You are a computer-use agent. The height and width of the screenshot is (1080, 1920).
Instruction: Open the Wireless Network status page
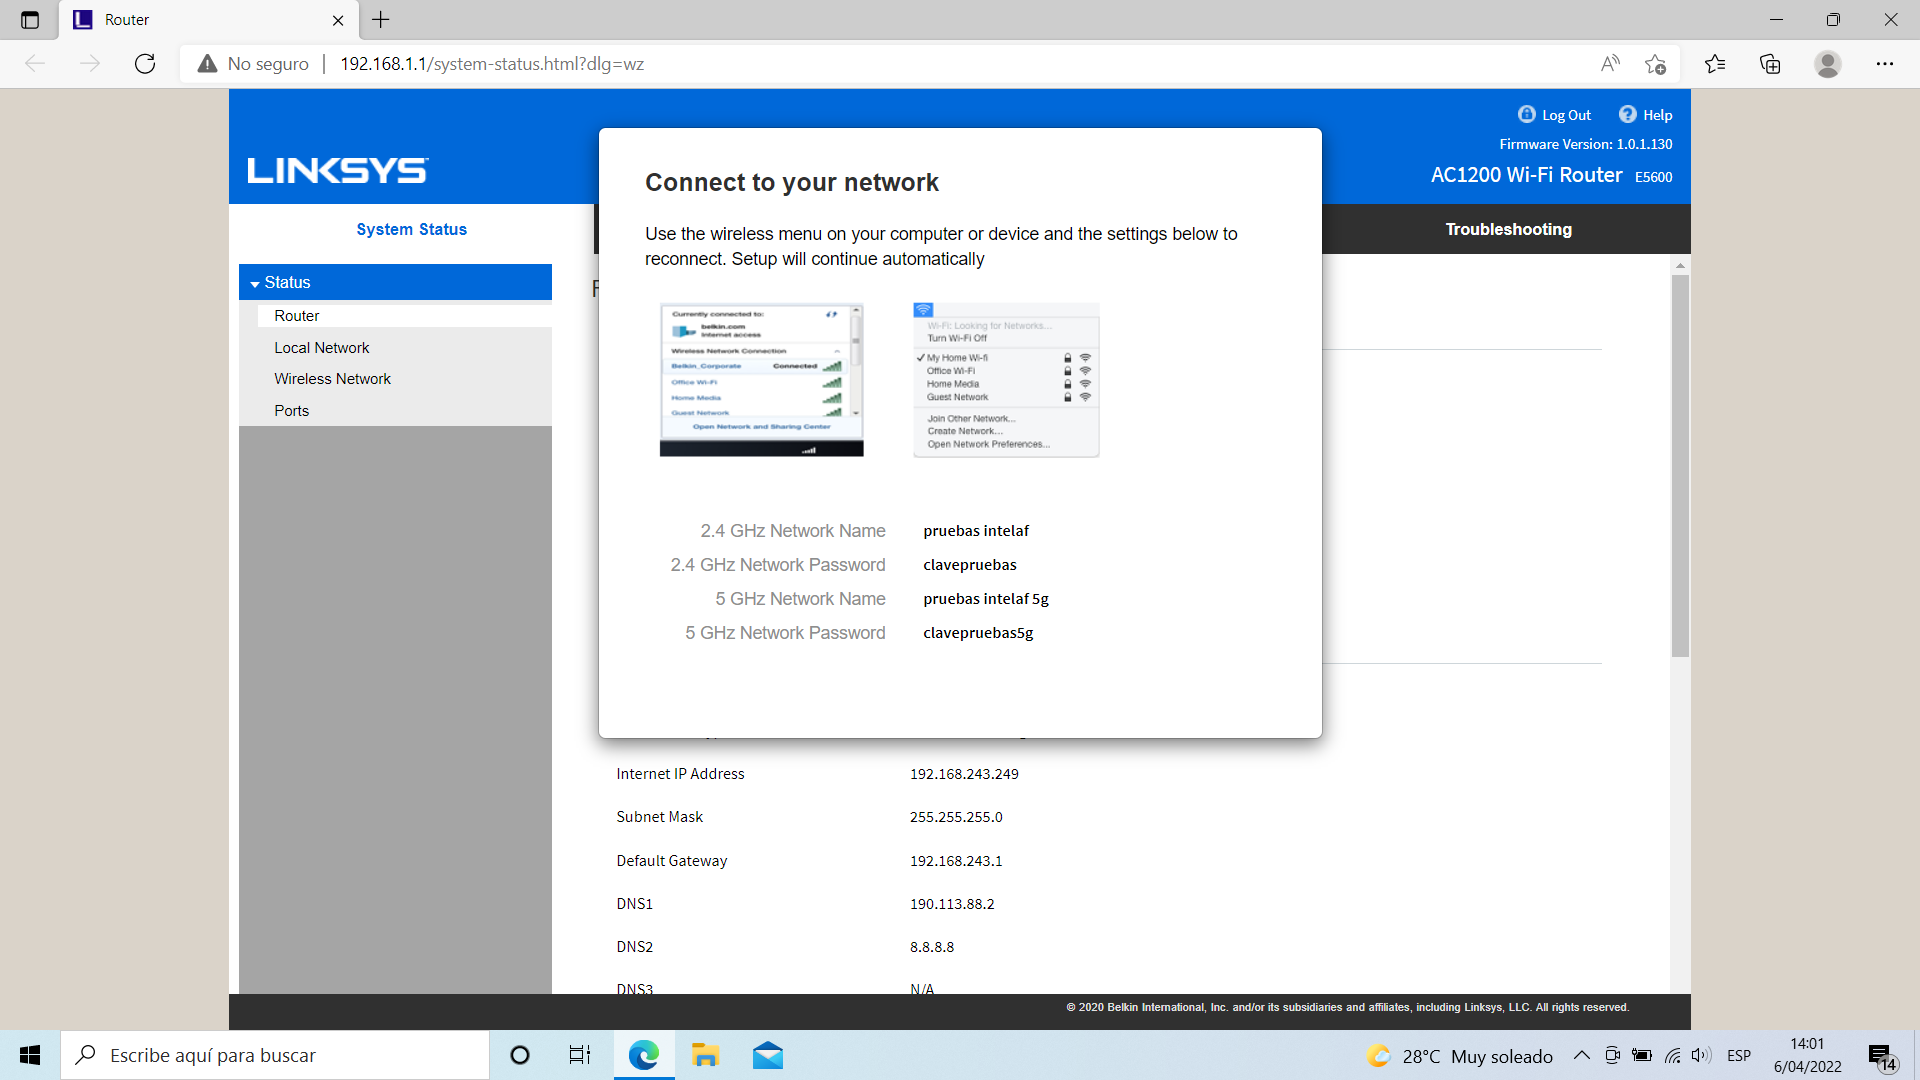coord(332,378)
